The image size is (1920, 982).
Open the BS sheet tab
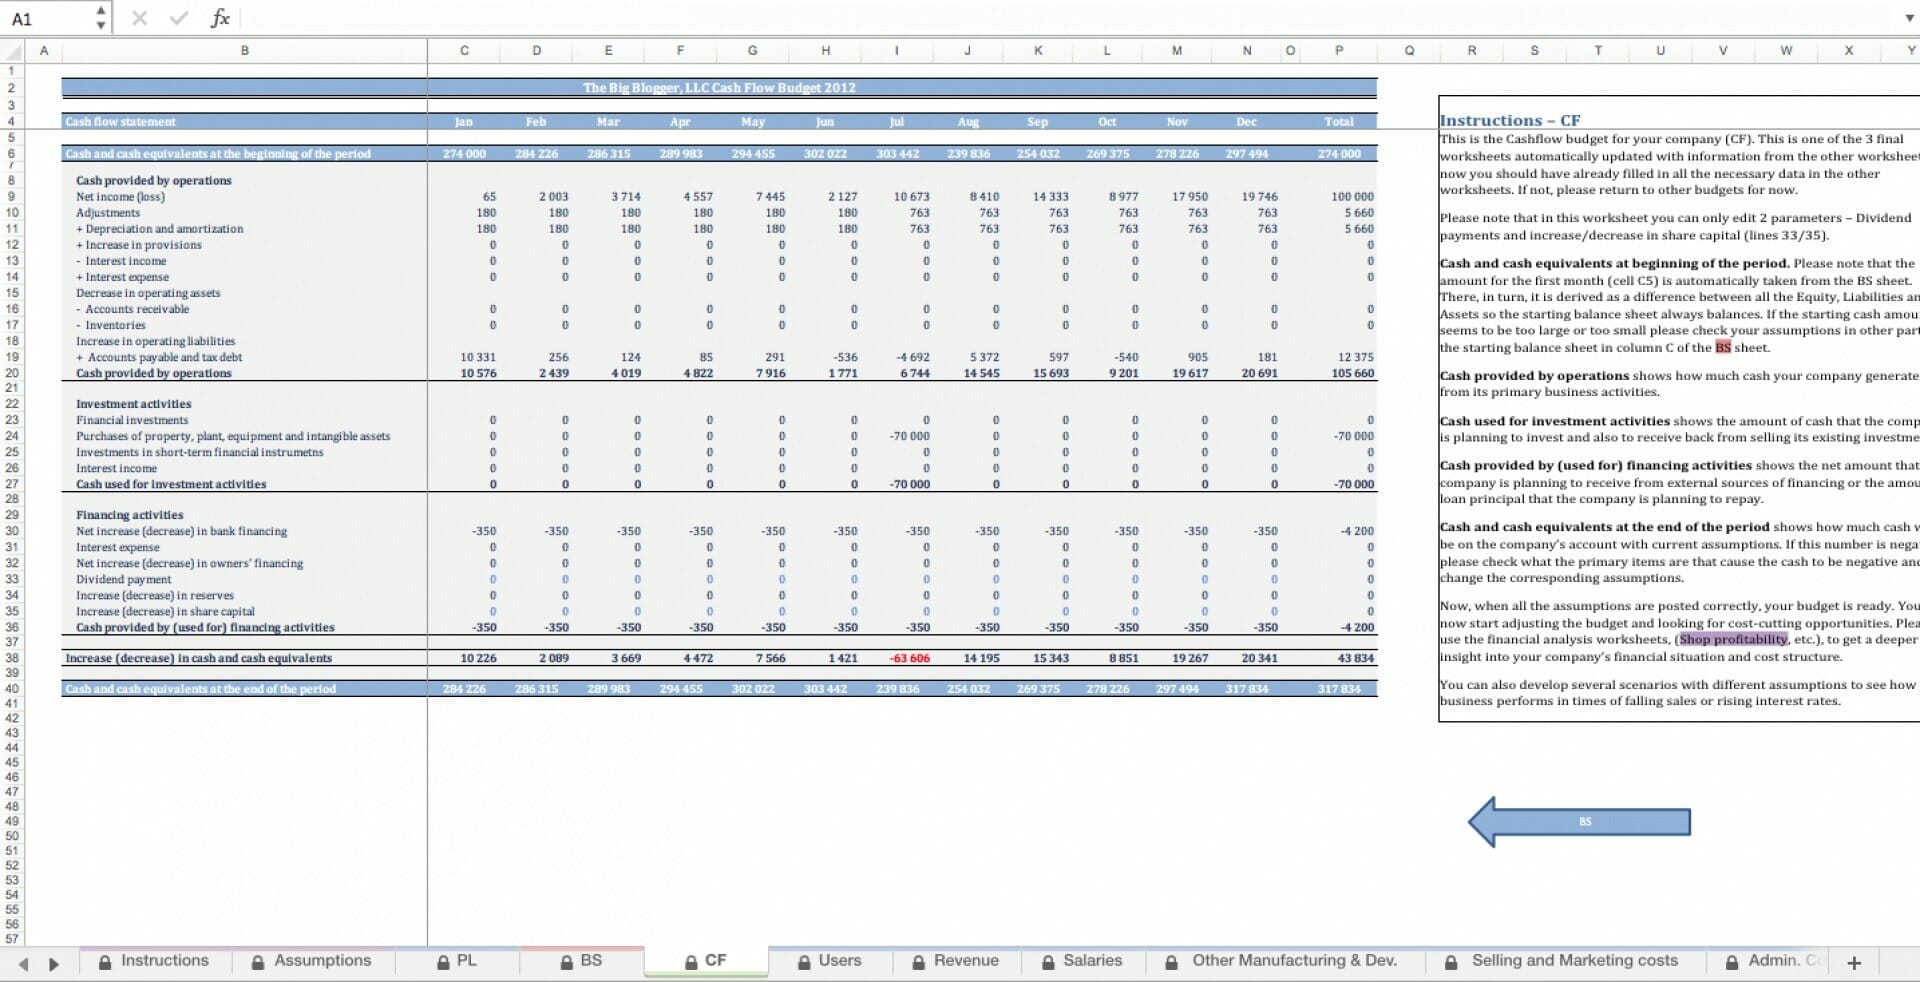[581, 960]
